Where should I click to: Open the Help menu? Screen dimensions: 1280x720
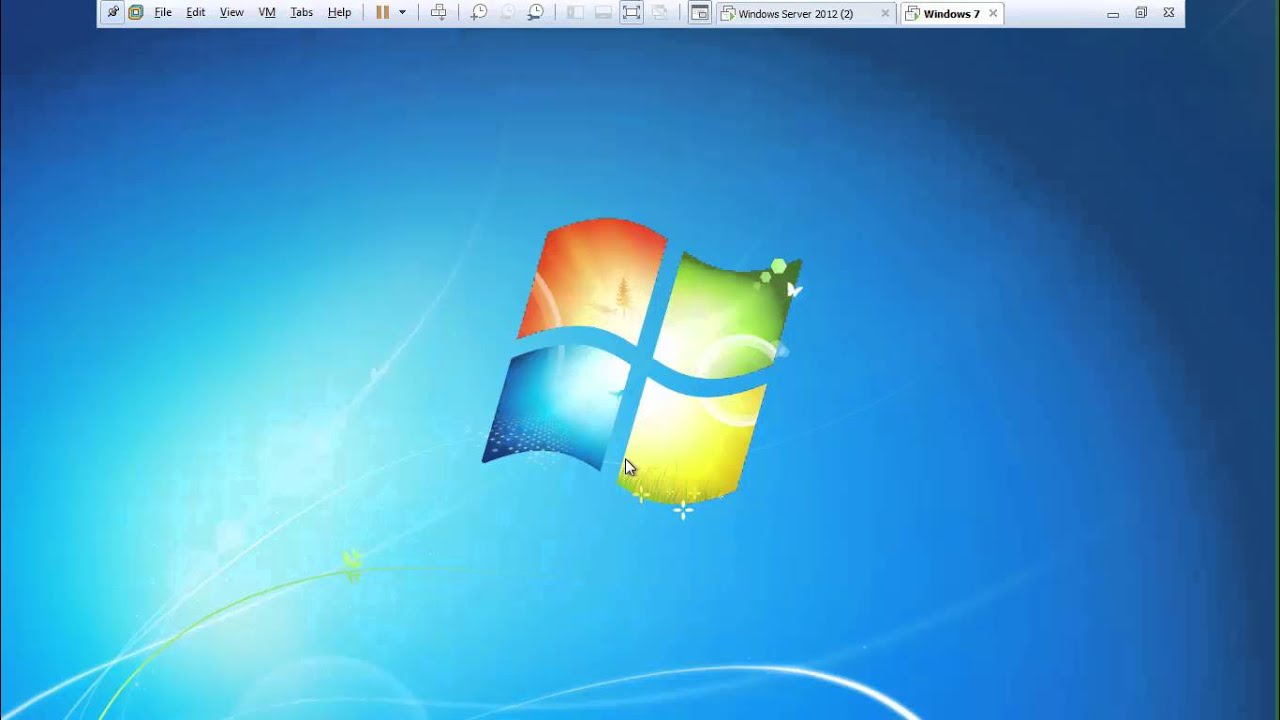[340, 13]
